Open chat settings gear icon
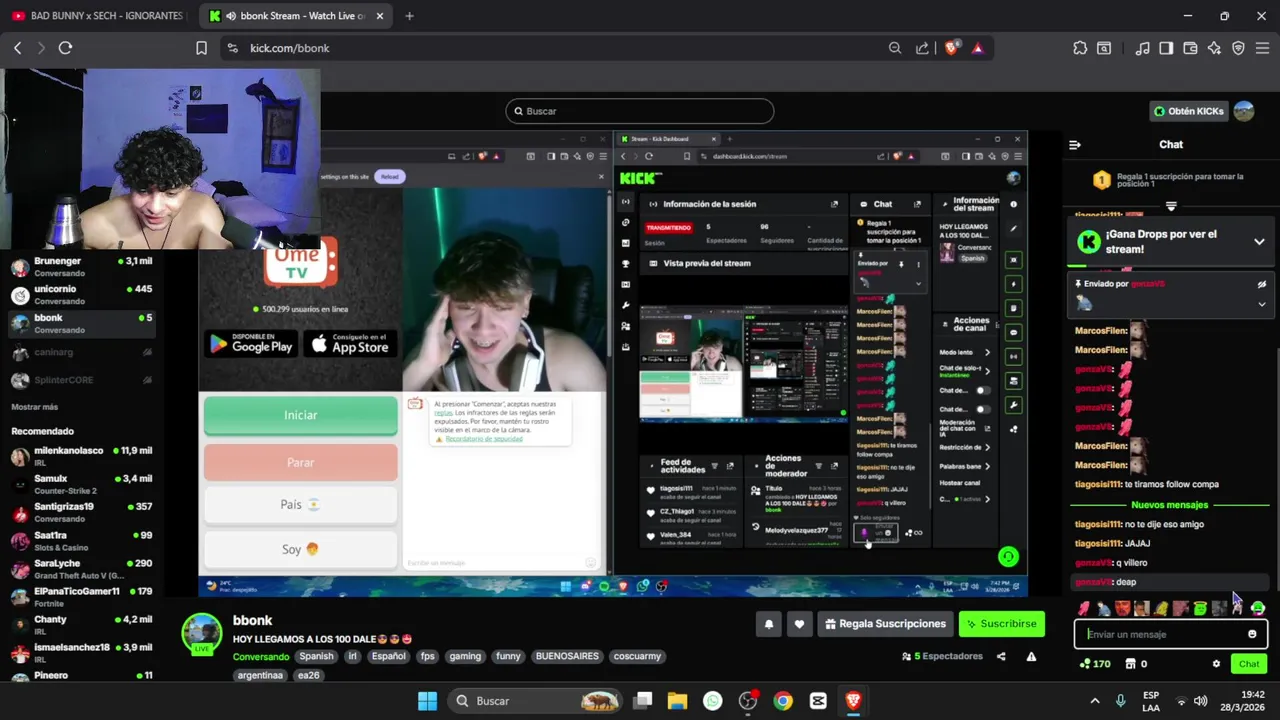The image size is (1280, 720). click(x=1216, y=664)
